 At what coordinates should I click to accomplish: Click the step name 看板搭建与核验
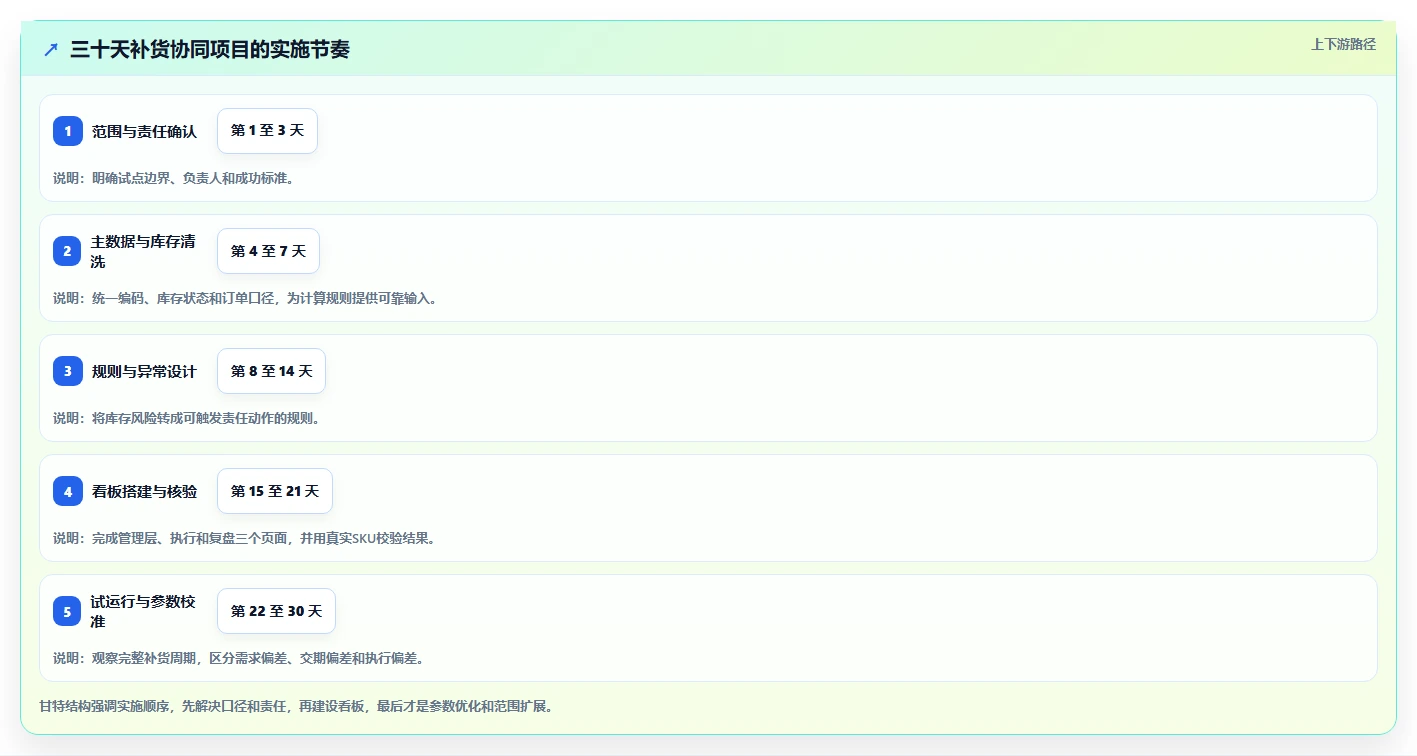144,491
